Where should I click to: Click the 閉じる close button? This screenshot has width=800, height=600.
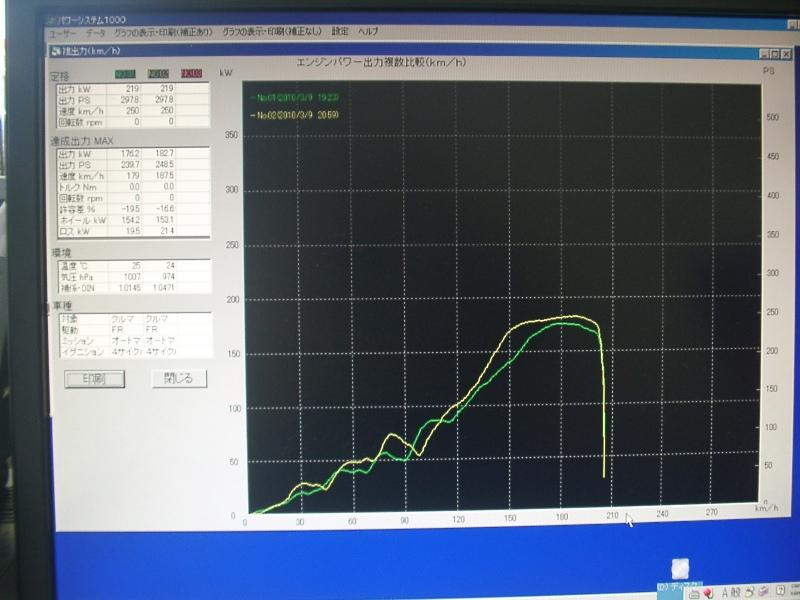point(179,378)
